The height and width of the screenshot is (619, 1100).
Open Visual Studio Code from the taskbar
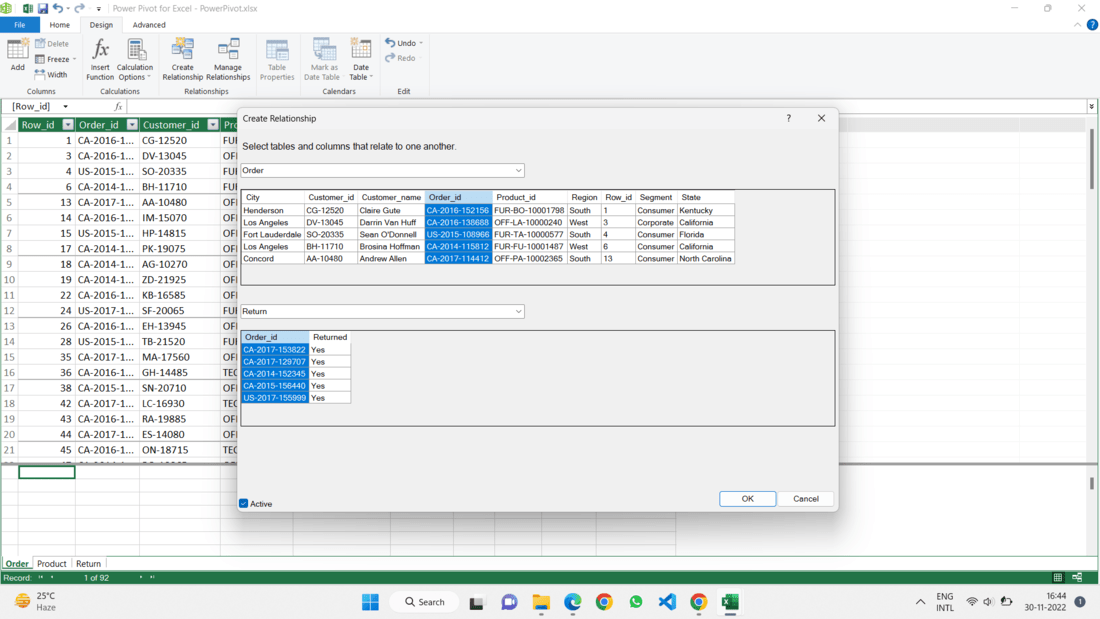tap(667, 602)
